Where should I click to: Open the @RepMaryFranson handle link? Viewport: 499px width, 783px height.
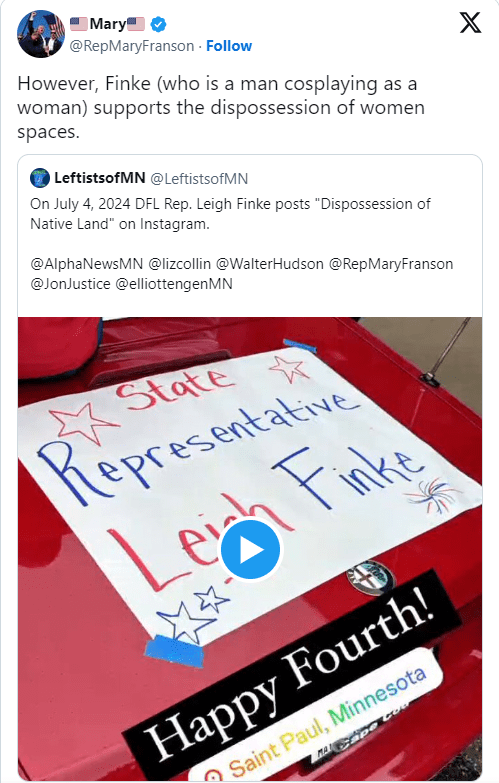pos(132,46)
